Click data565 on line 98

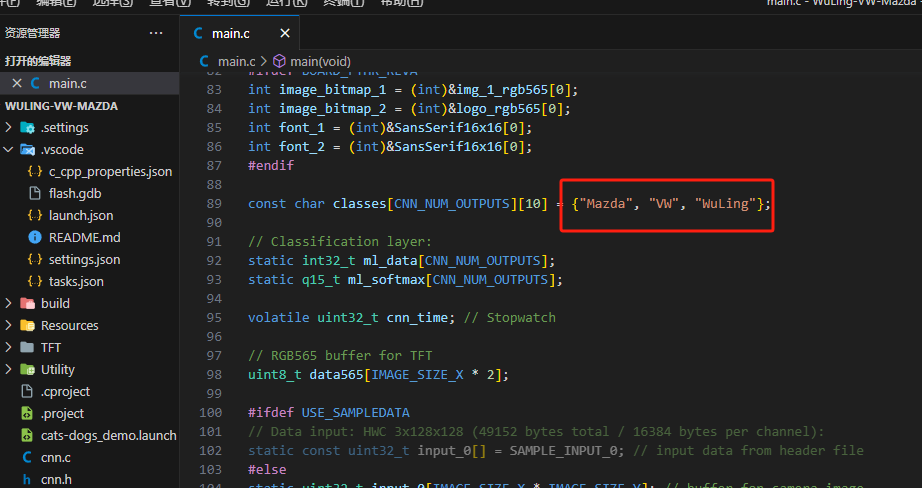pos(336,375)
